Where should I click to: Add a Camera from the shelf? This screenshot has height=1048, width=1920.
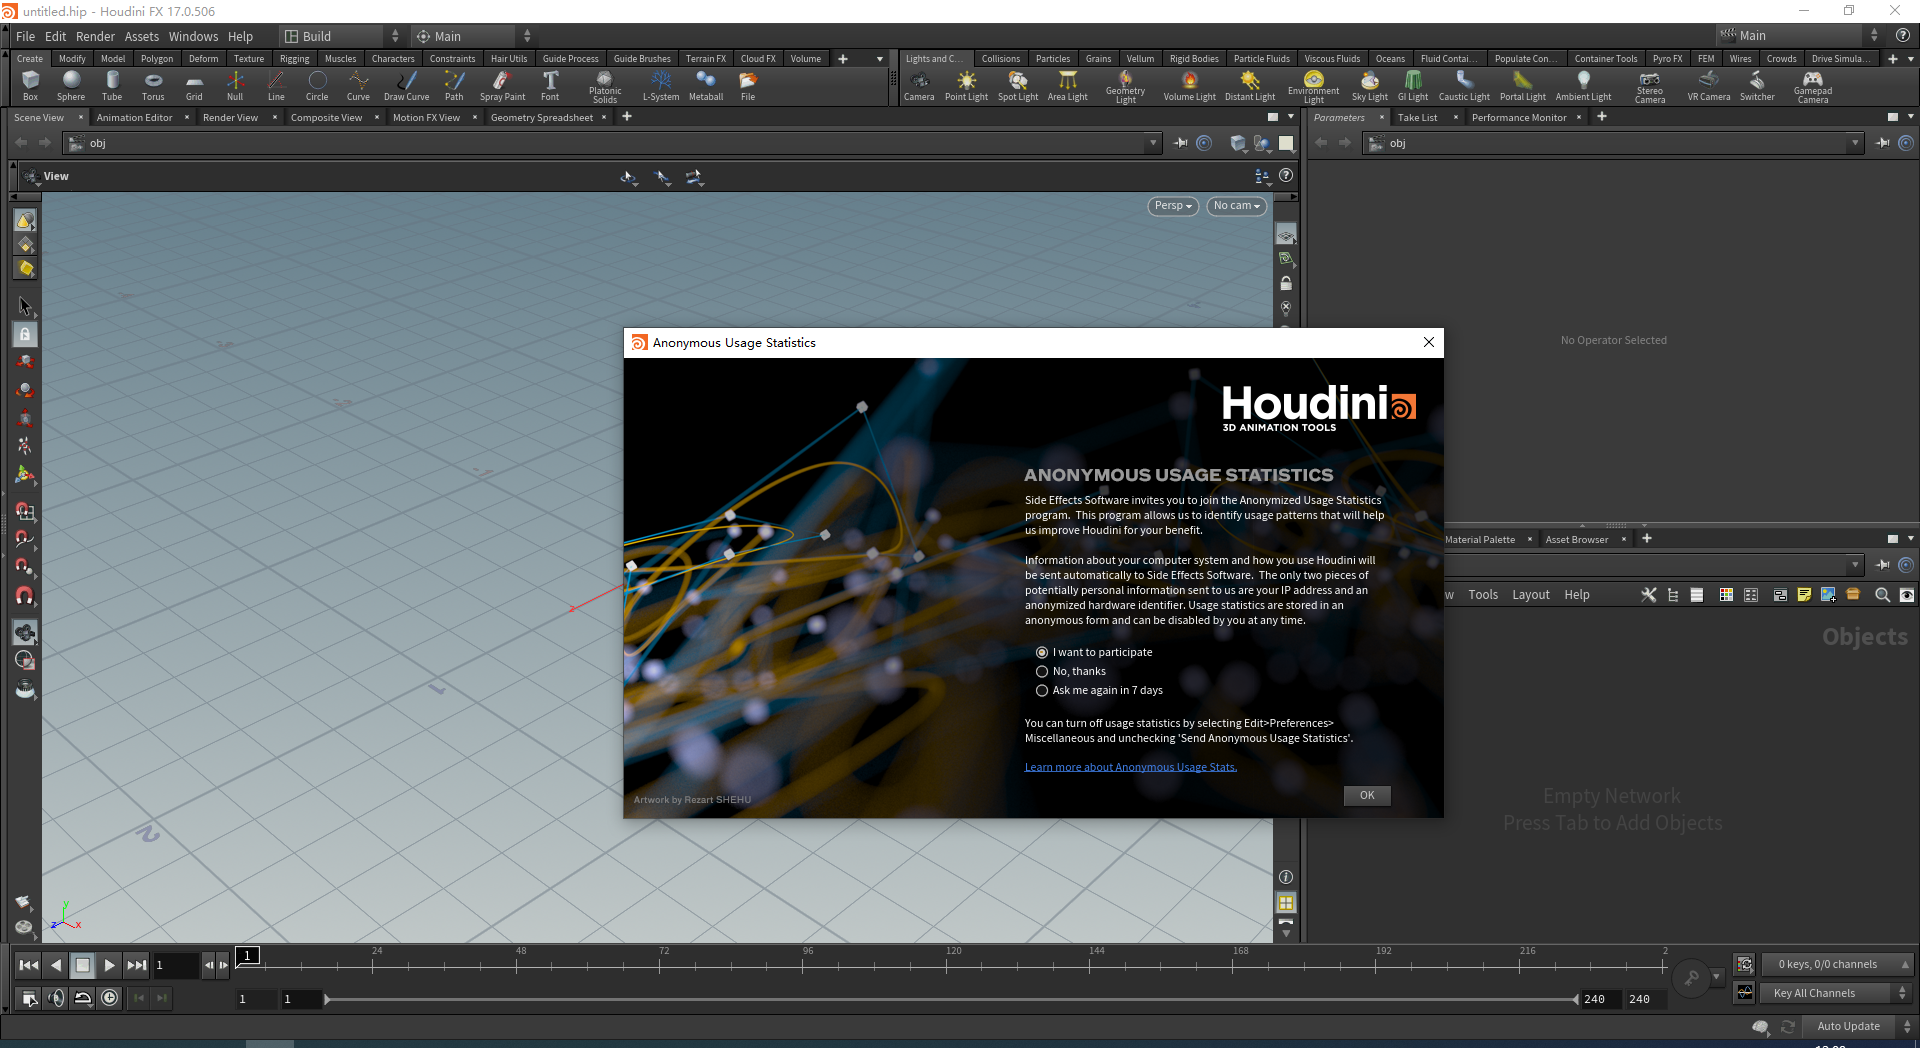click(919, 86)
